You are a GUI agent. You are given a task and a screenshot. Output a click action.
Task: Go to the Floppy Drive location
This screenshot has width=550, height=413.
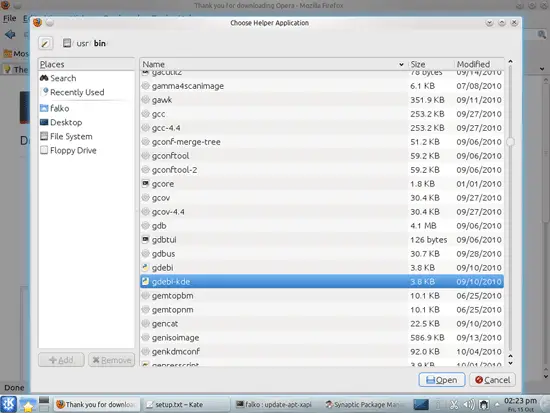point(68,151)
